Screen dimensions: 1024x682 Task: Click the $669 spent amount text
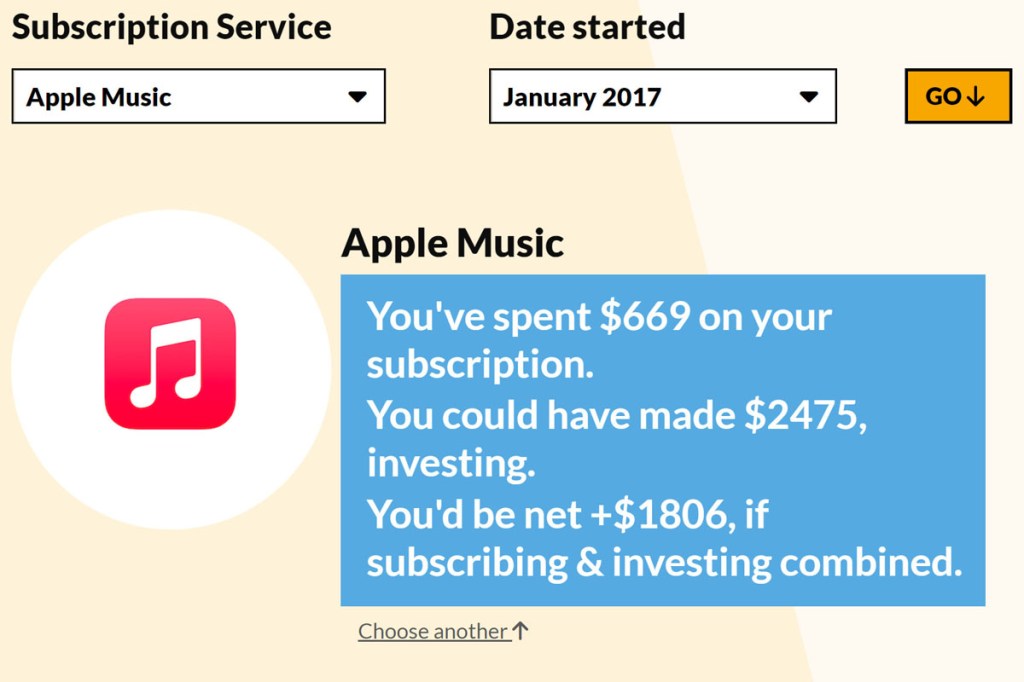tap(645, 316)
